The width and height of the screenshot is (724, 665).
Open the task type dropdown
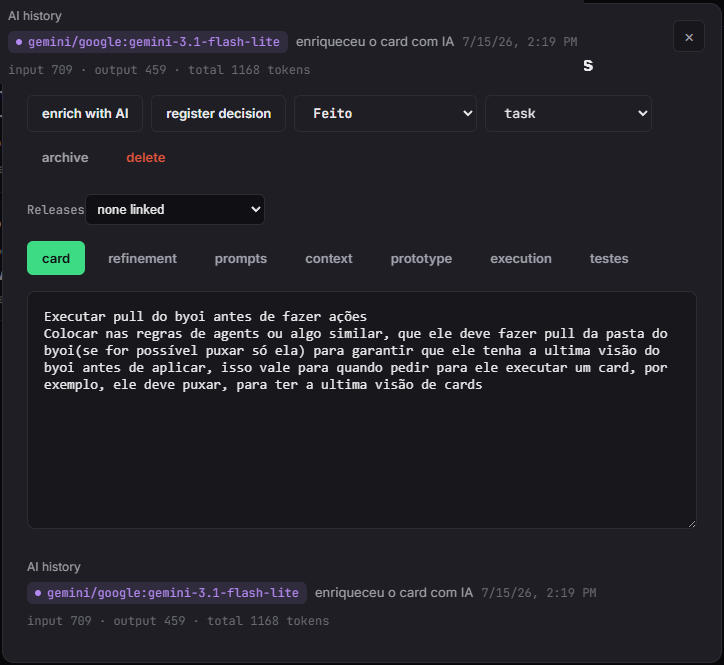568,114
